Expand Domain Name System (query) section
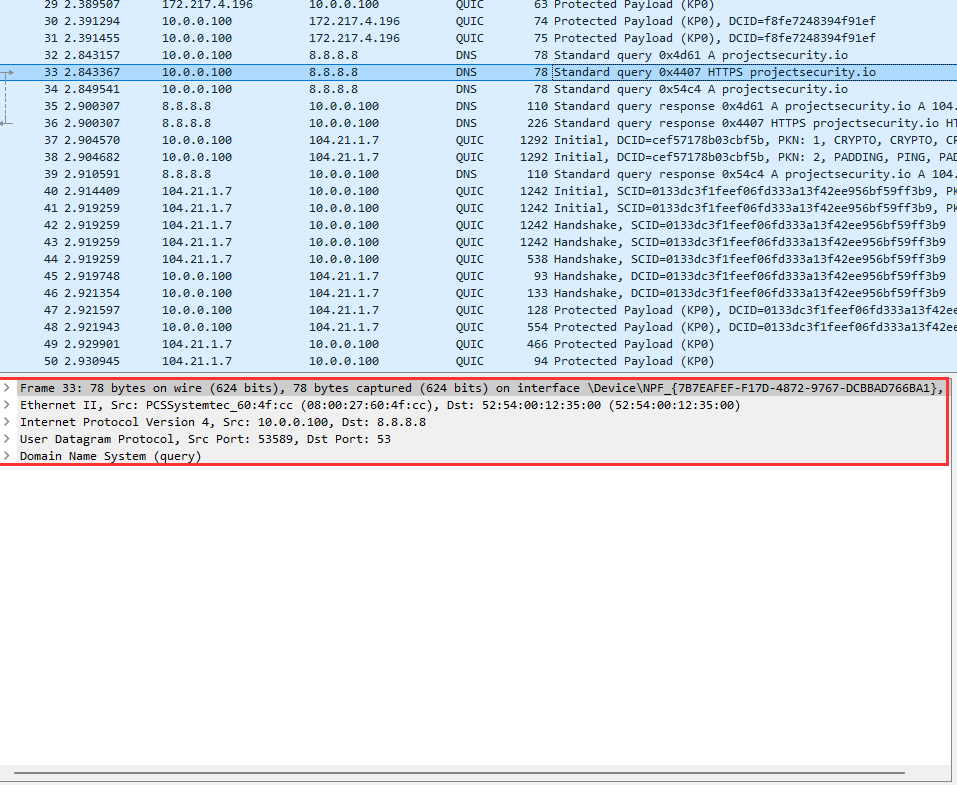 pyautogui.click(x=8, y=456)
